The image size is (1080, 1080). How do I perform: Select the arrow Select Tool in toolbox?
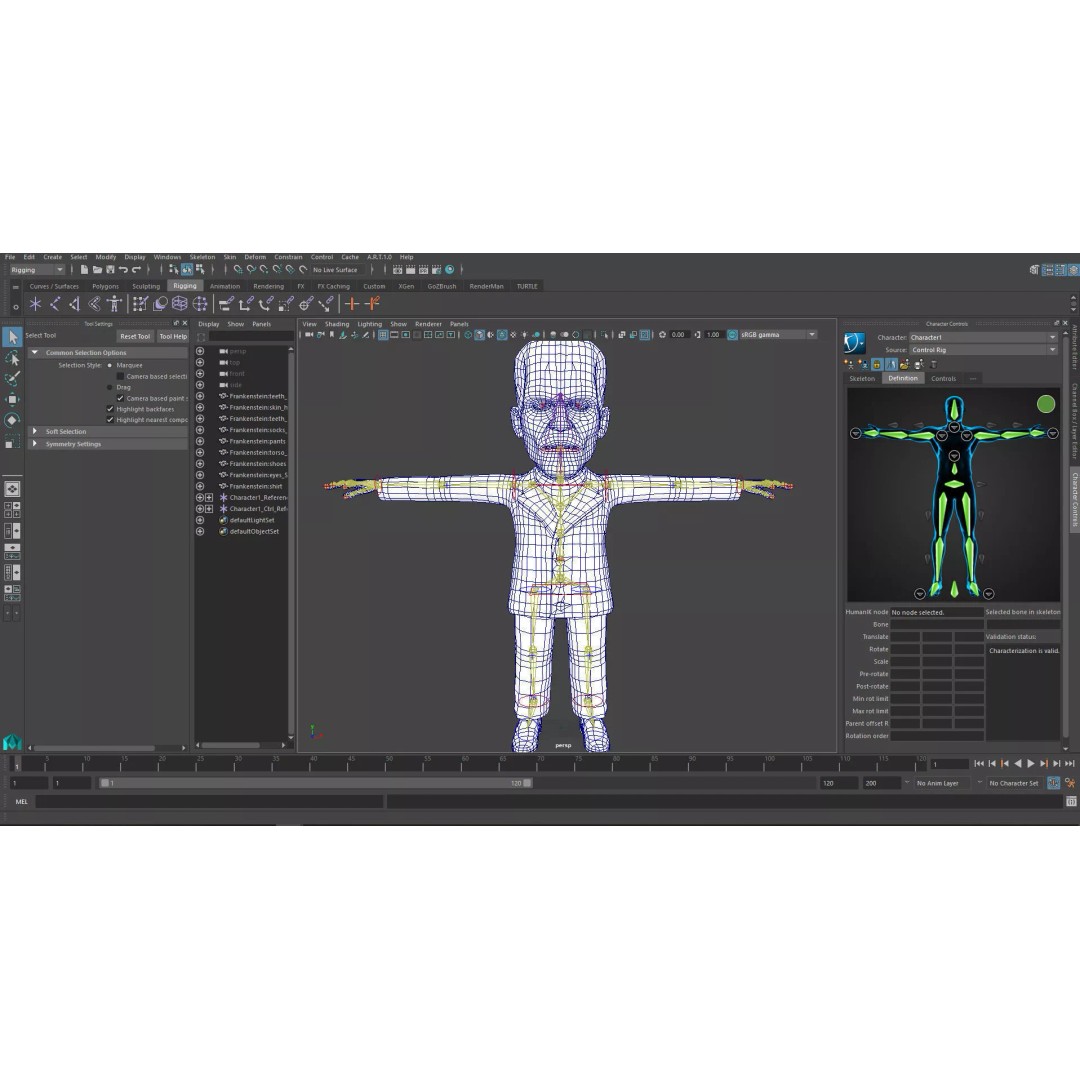[12, 337]
